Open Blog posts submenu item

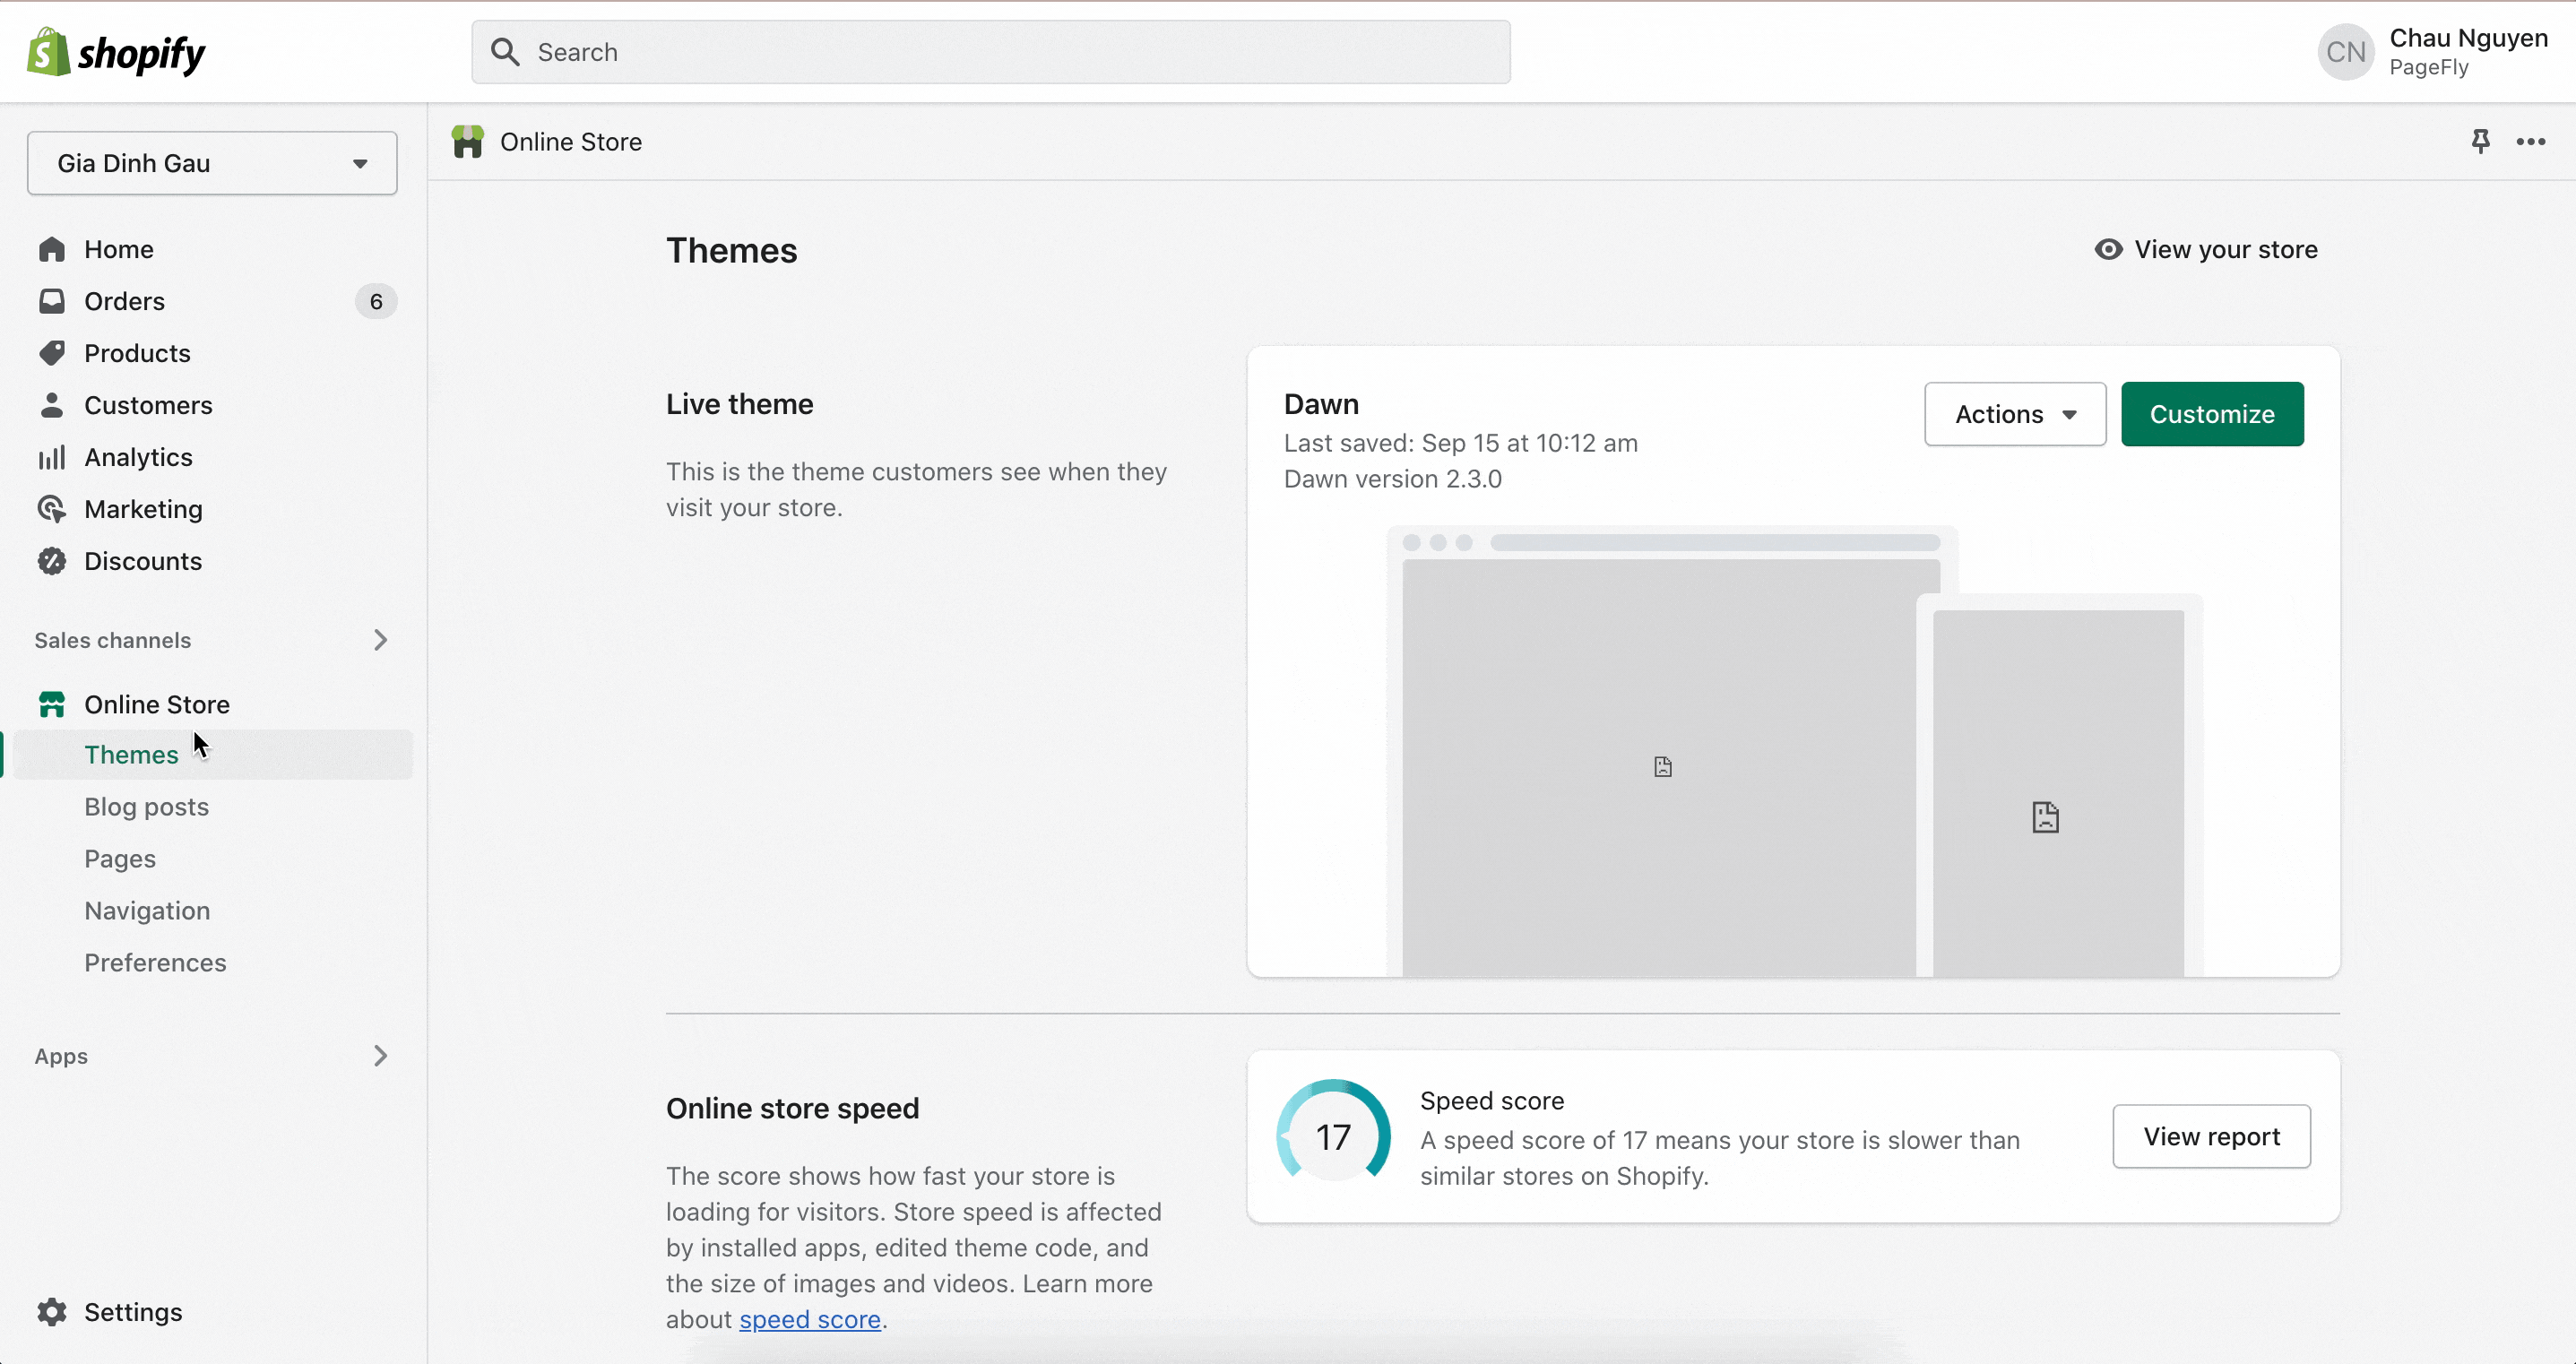coord(146,807)
